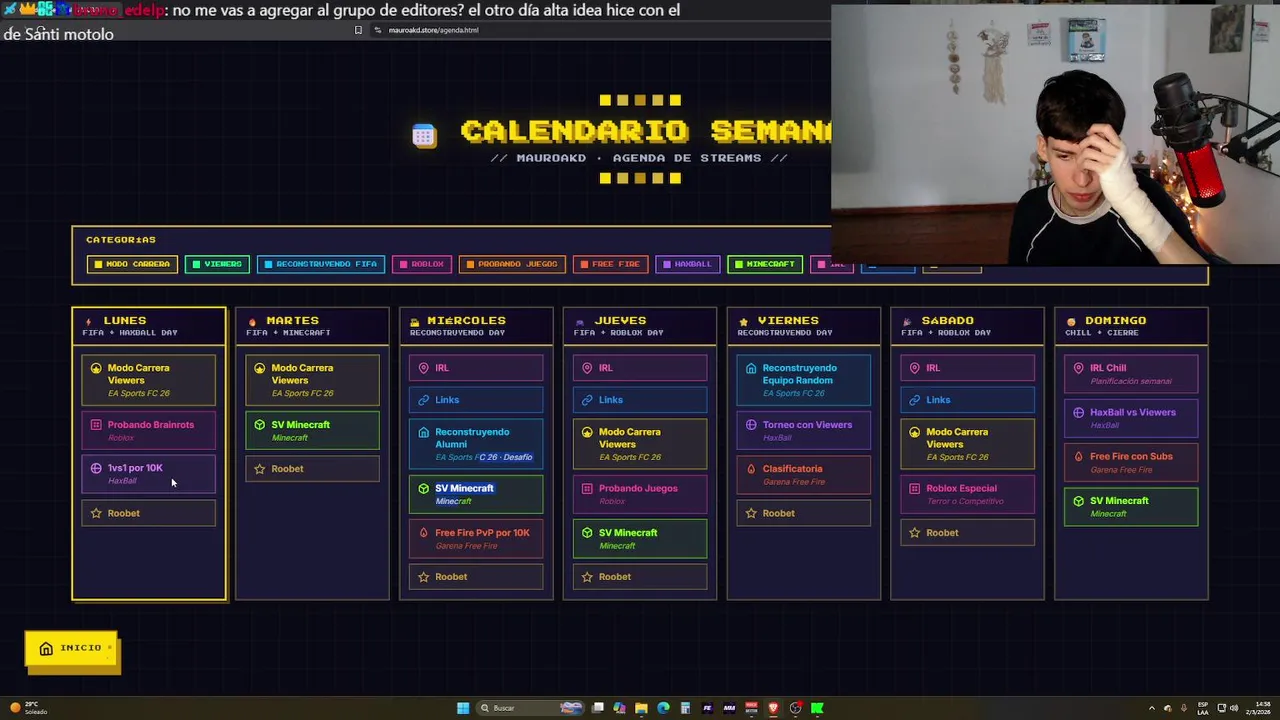
Task: Open HaxBall vs Viewers card
Action: click(x=1131, y=418)
